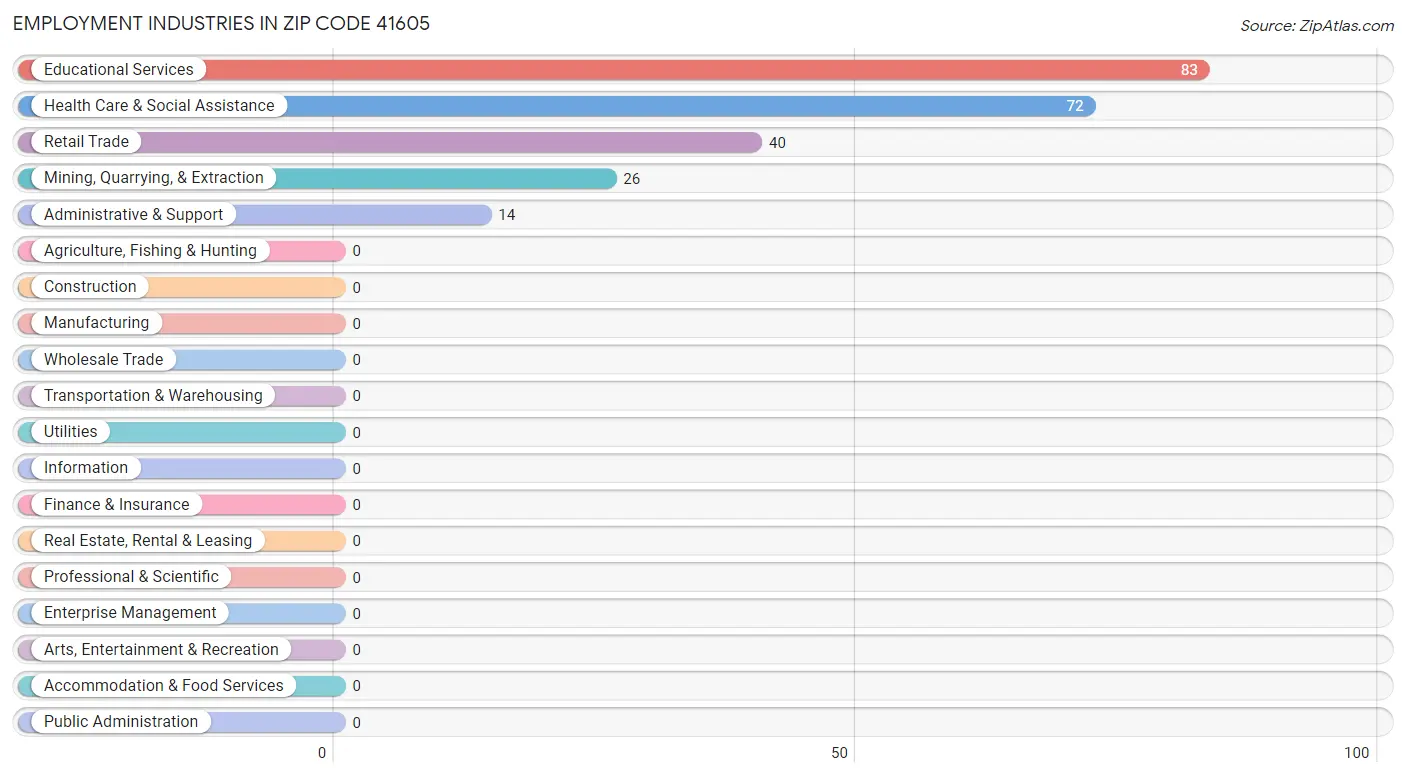
Task: Click the zero value beside Construction bar
Action: 356,287
